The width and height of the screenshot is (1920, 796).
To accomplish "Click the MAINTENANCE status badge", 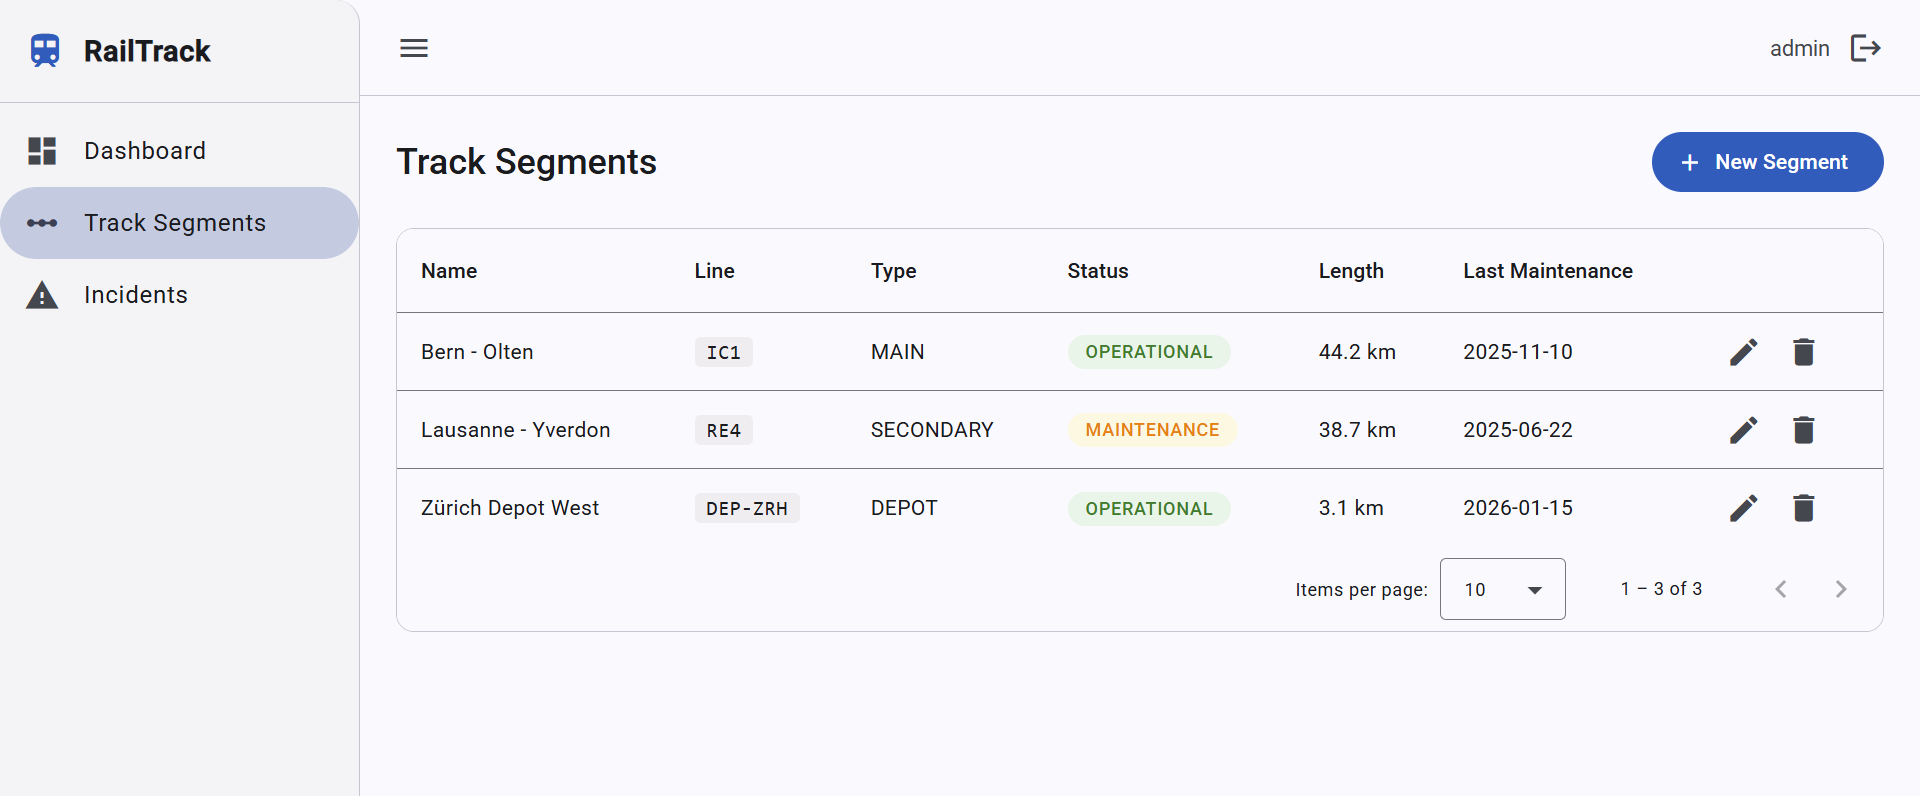I will click(x=1152, y=430).
